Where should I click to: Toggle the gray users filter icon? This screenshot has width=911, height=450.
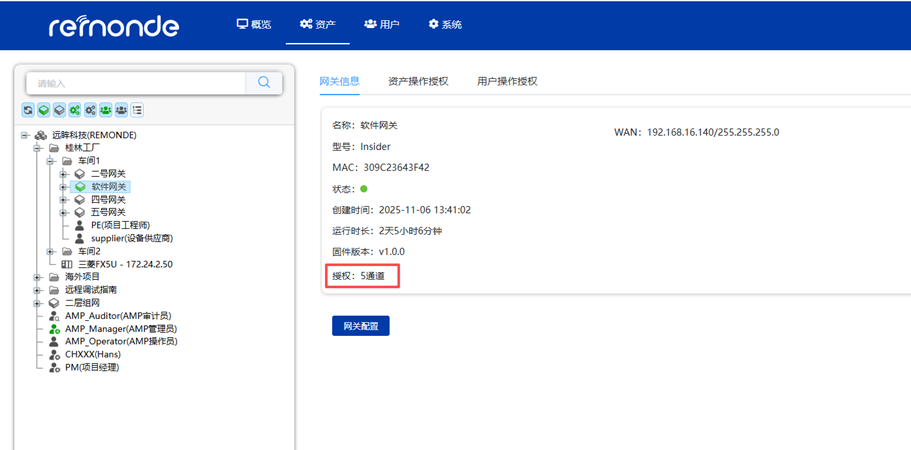[x=121, y=109]
